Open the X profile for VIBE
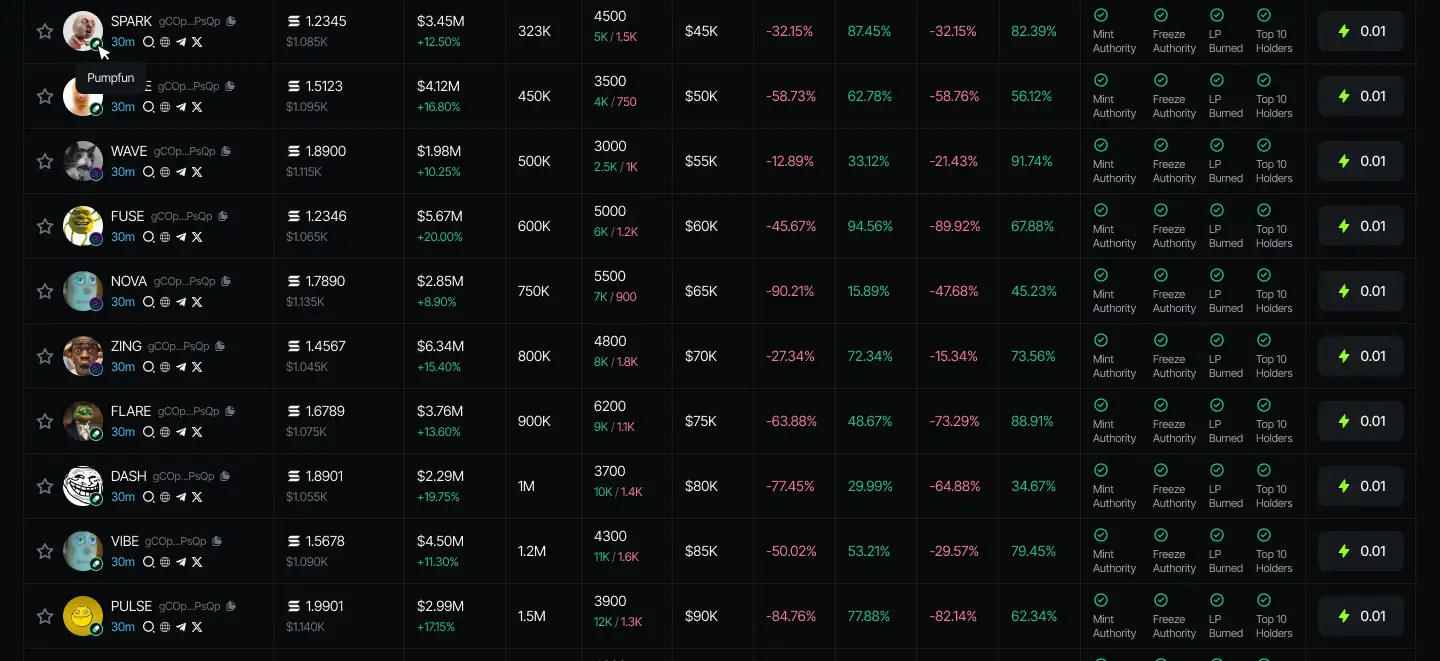 coord(197,562)
